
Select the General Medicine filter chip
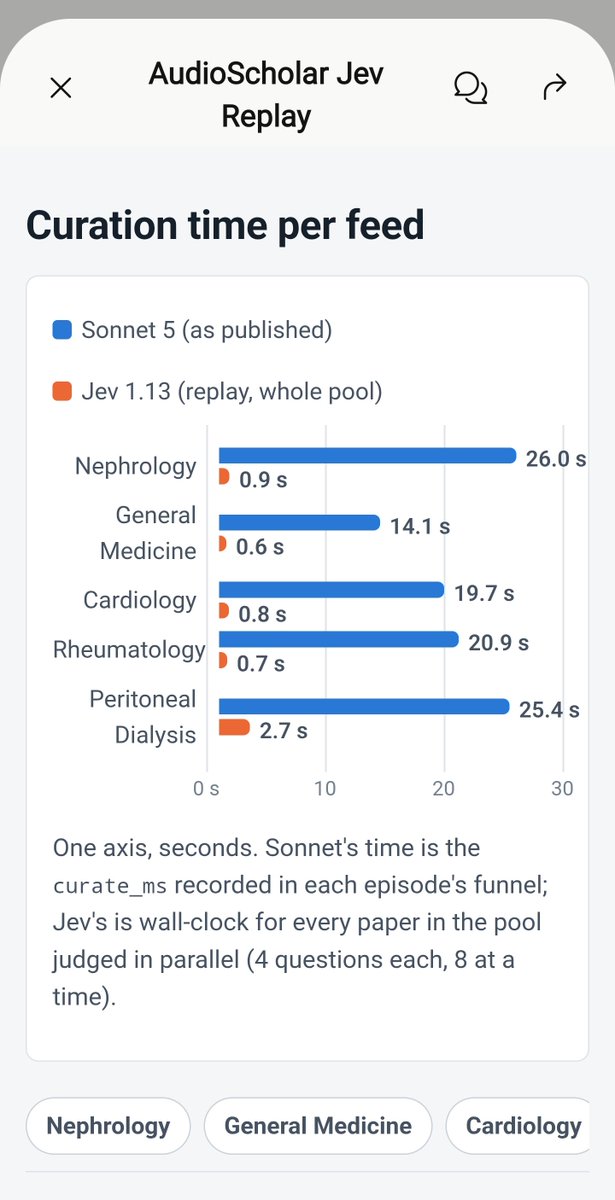pyautogui.click(x=318, y=1126)
